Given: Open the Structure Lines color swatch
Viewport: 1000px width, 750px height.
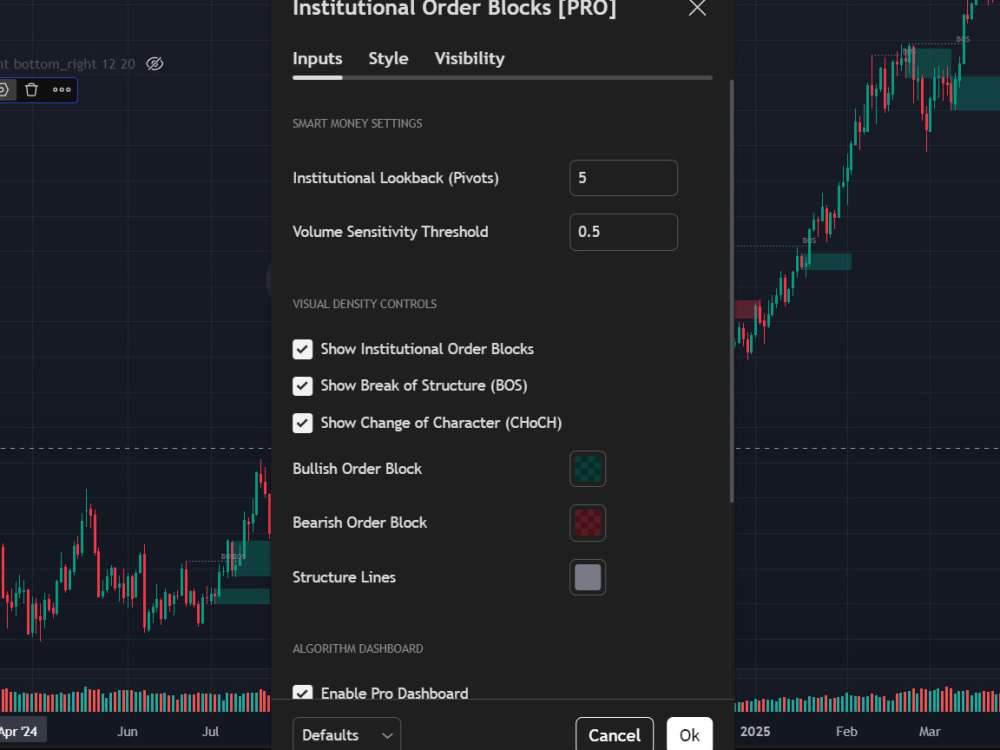Looking at the screenshot, I should (587, 577).
